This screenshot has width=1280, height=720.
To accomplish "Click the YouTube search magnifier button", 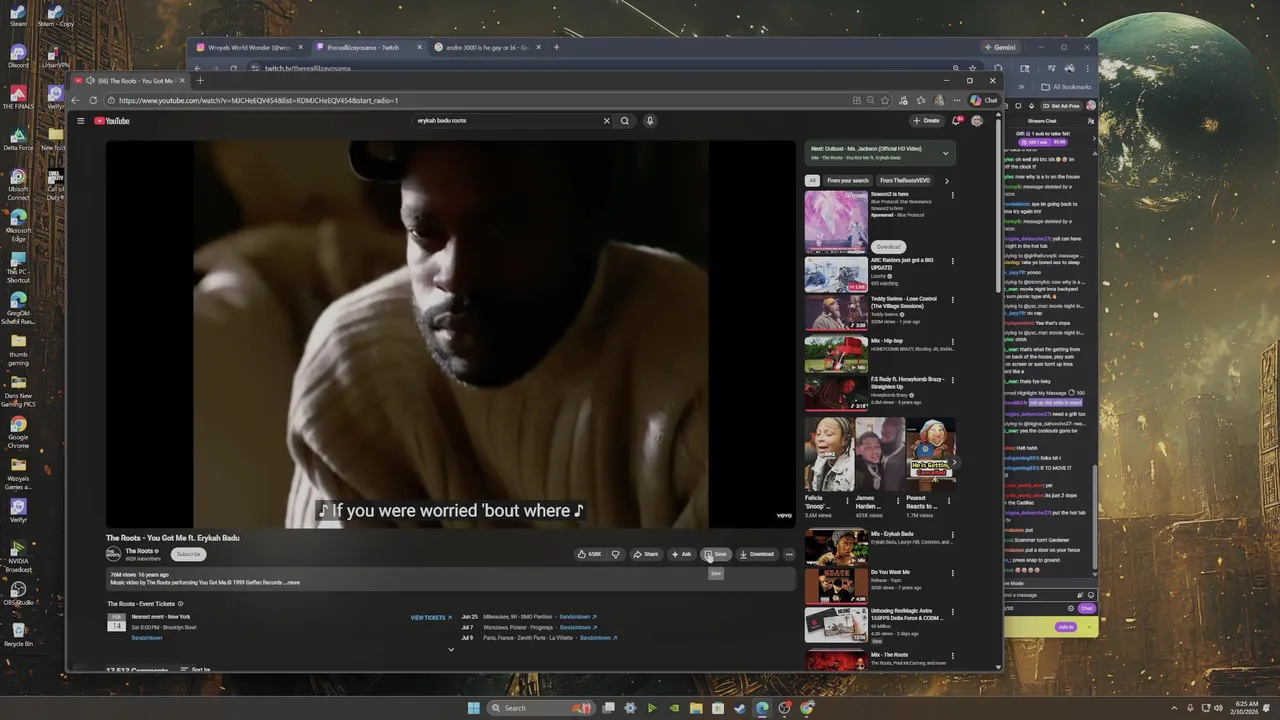I will pyautogui.click(x=625, y=121).
